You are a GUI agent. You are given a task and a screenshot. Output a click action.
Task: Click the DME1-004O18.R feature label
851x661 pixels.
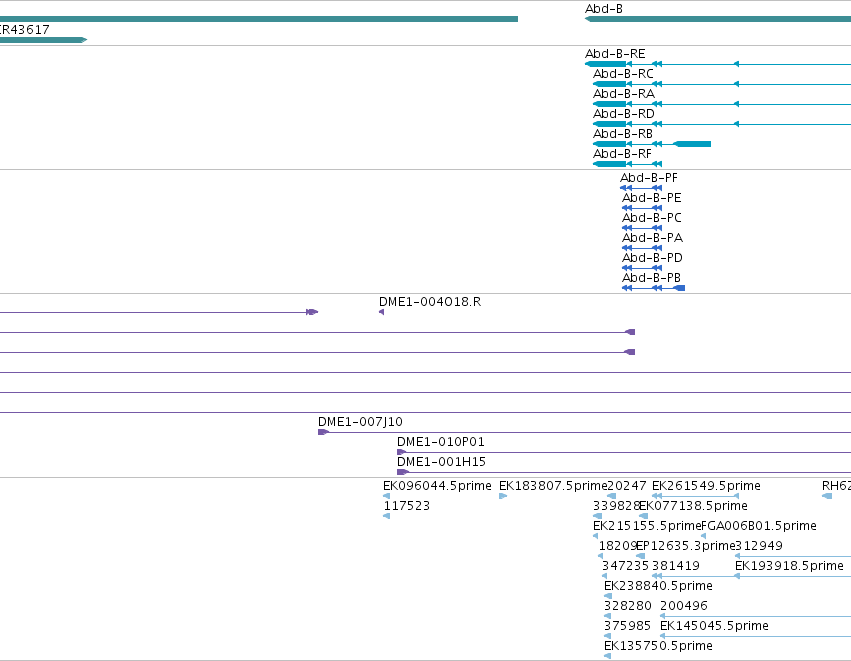(430, 302)
